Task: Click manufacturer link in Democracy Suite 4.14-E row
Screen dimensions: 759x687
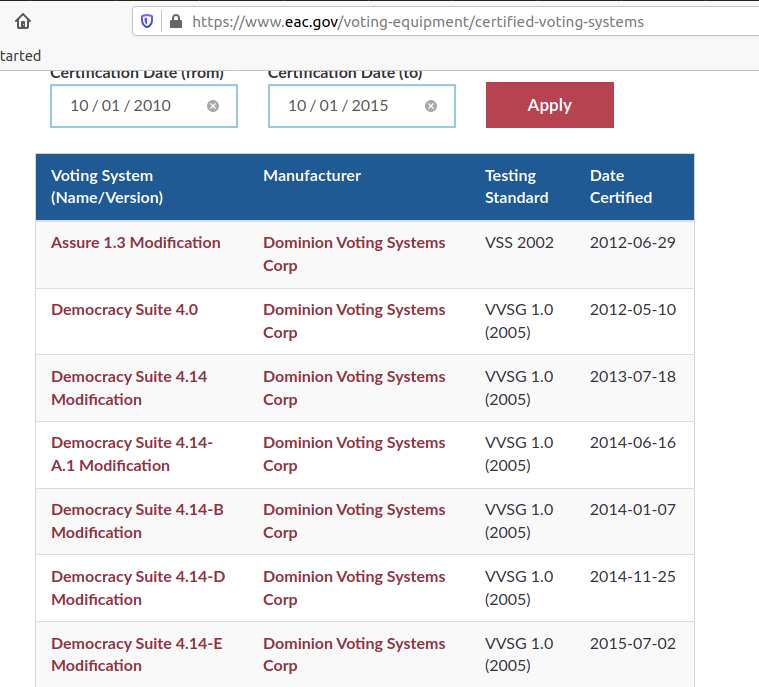Action: click(x=354, y=655)
